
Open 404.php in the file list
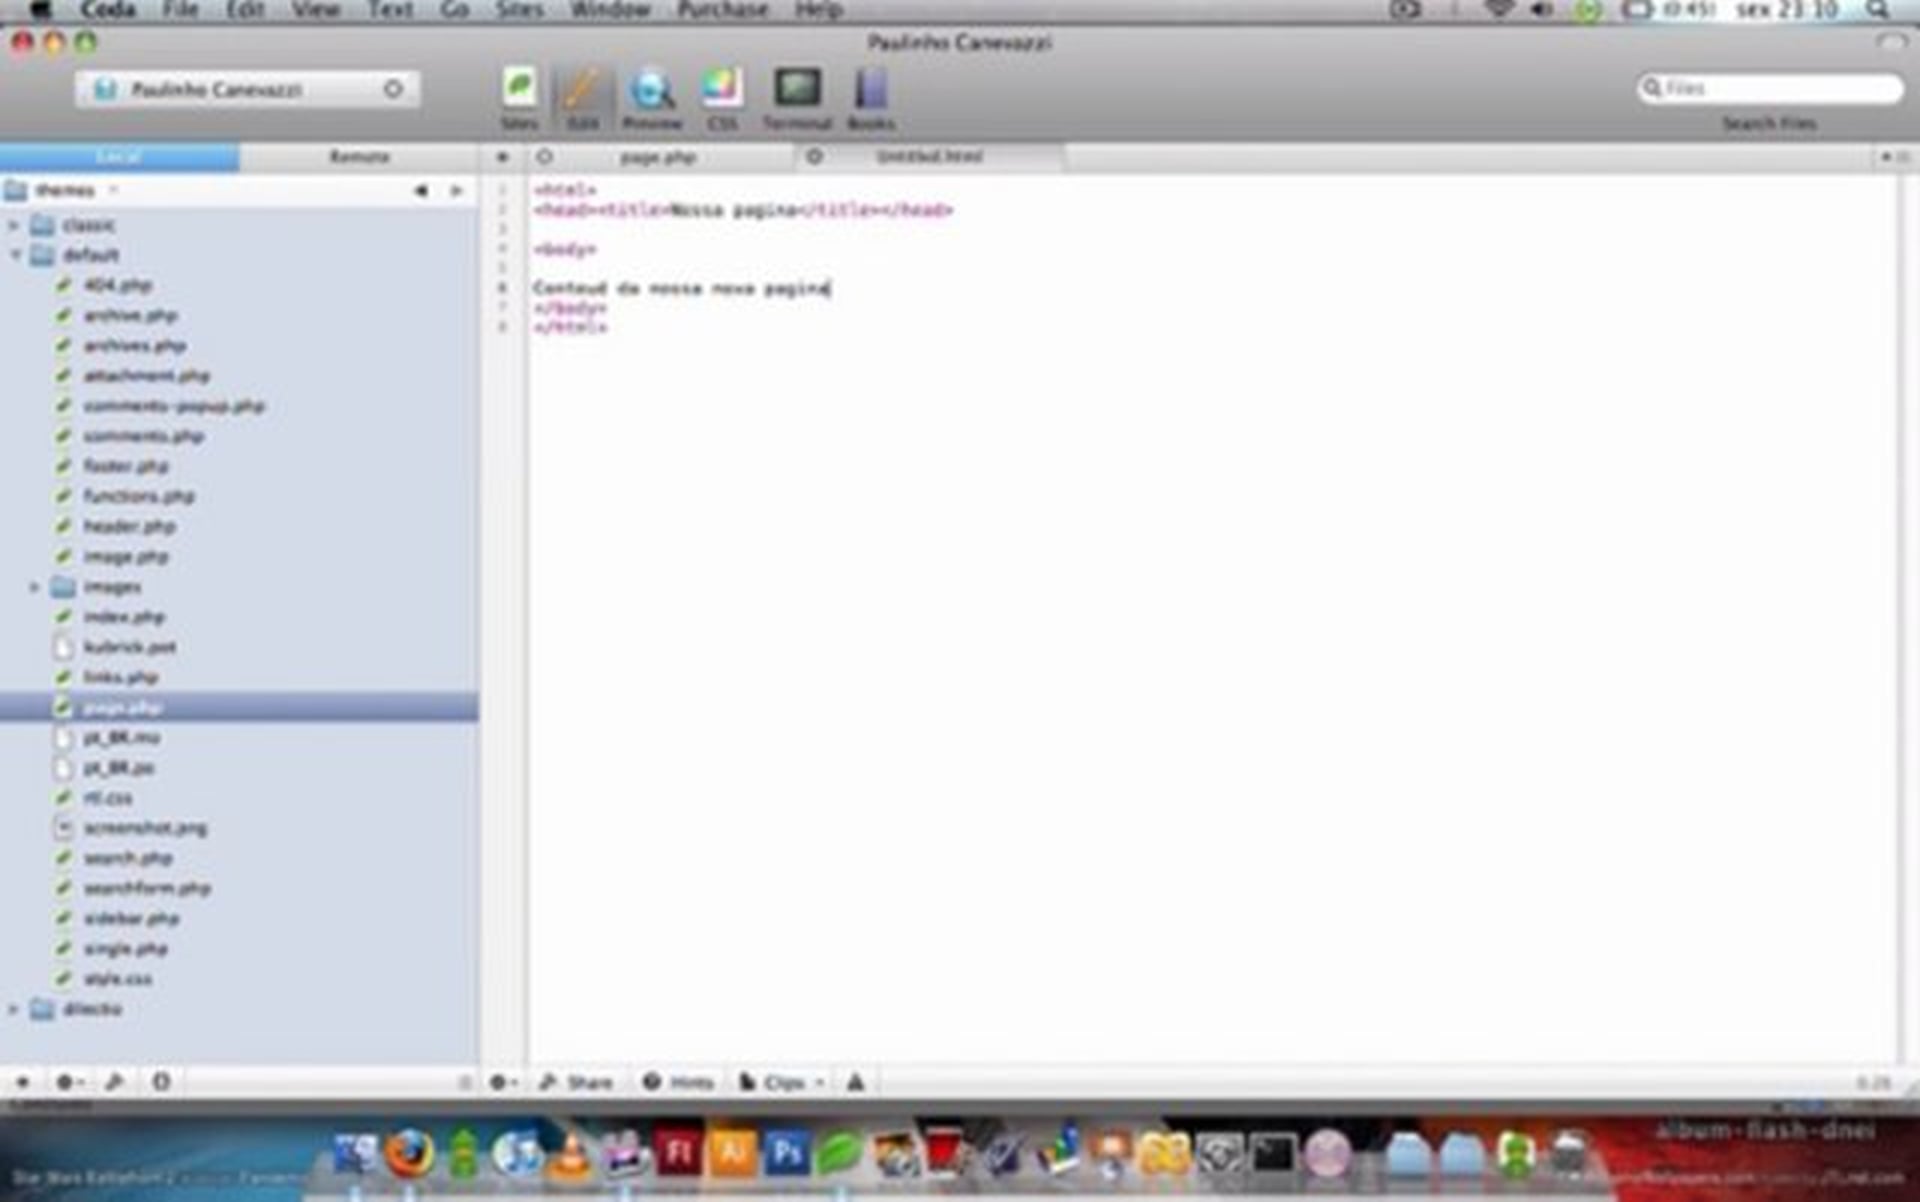click(117, 286)
